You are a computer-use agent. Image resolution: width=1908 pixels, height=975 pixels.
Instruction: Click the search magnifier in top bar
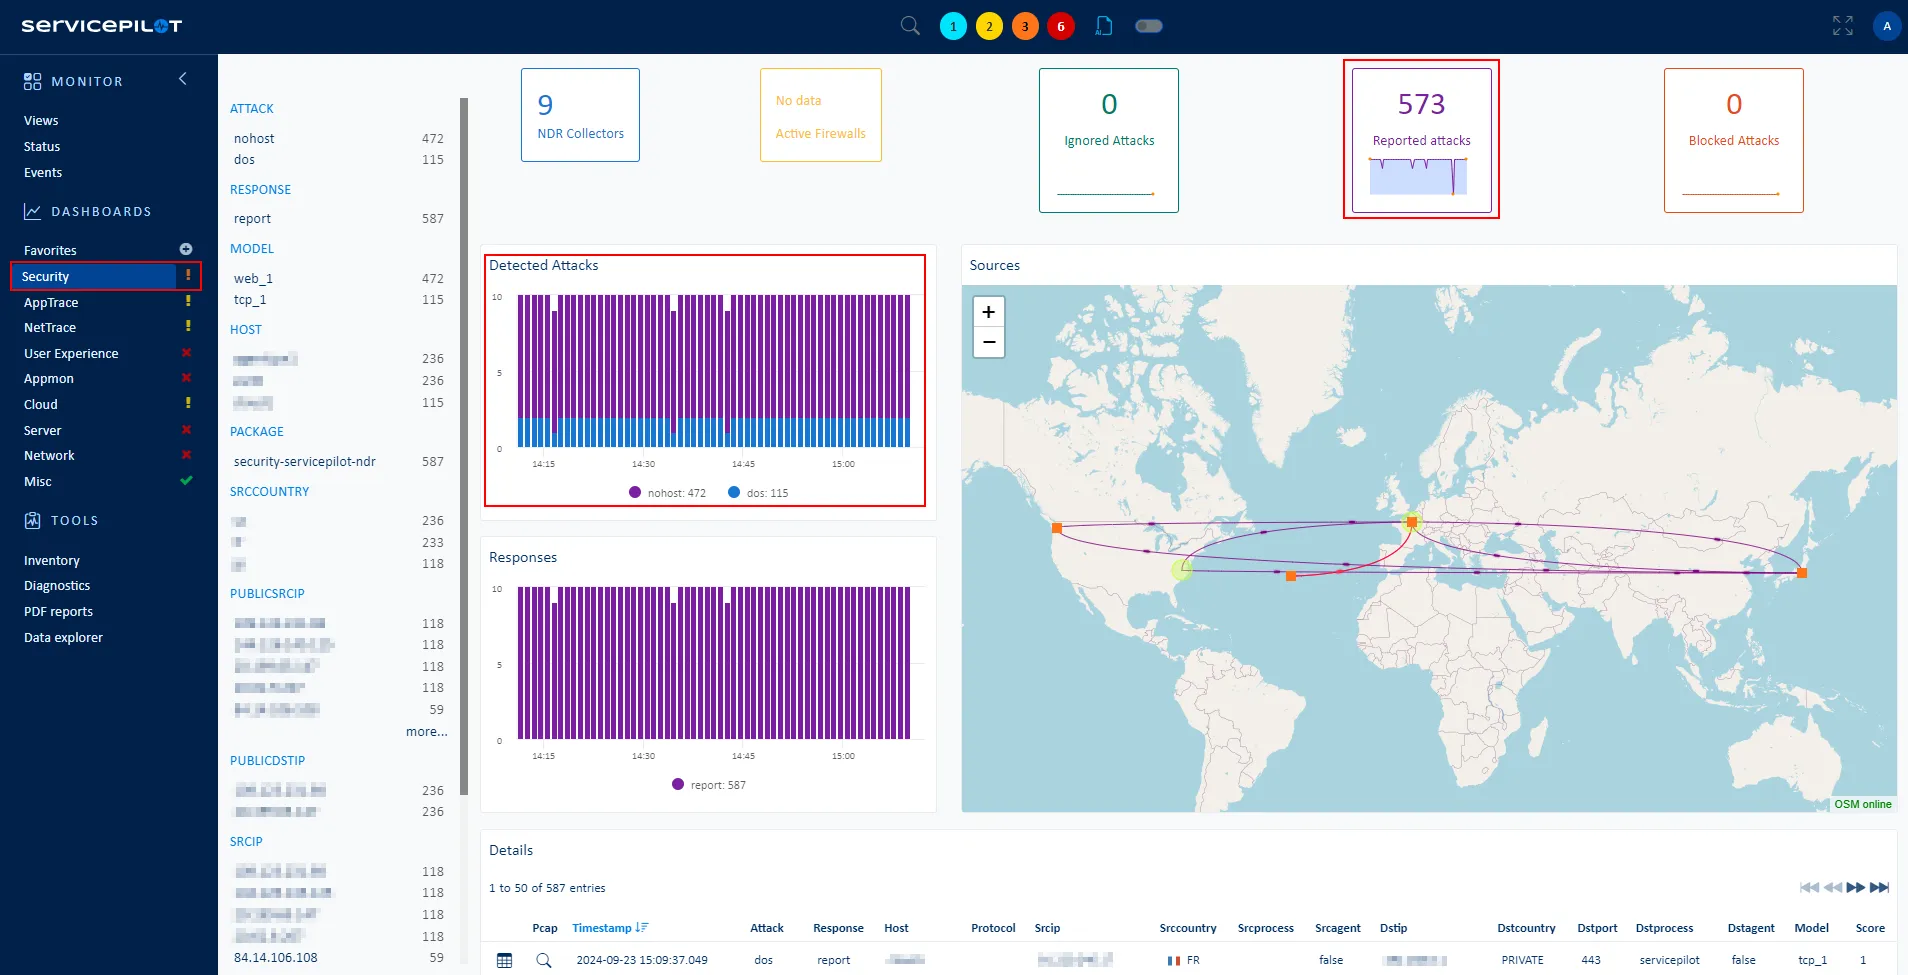(x=910, y=26)
